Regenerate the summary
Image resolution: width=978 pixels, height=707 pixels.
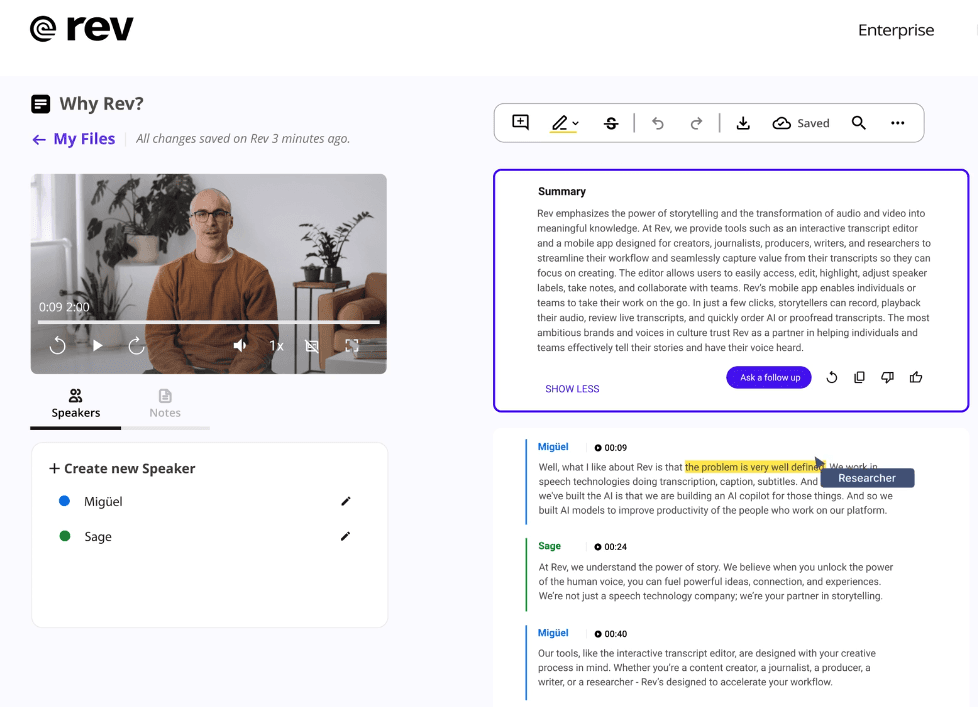click(x=831, y=378)
